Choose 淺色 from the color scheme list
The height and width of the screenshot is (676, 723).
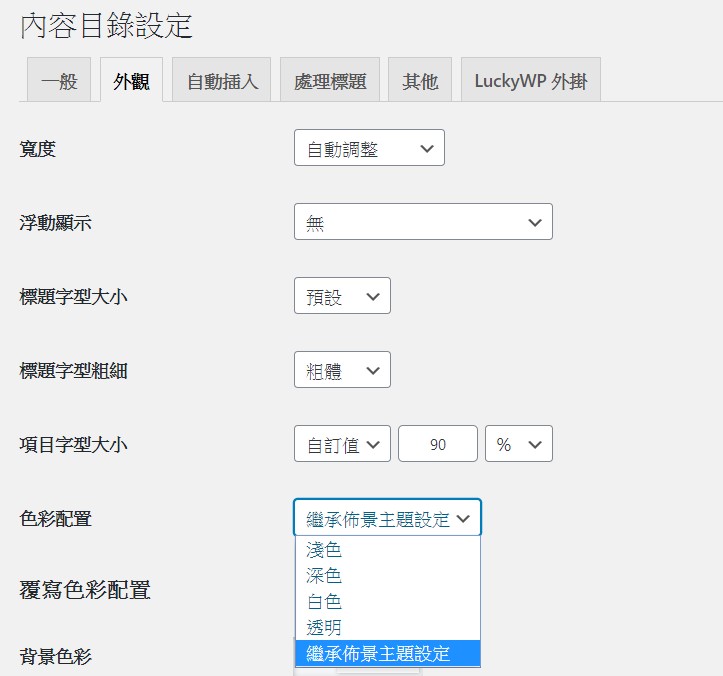click(x=388, y=549)
